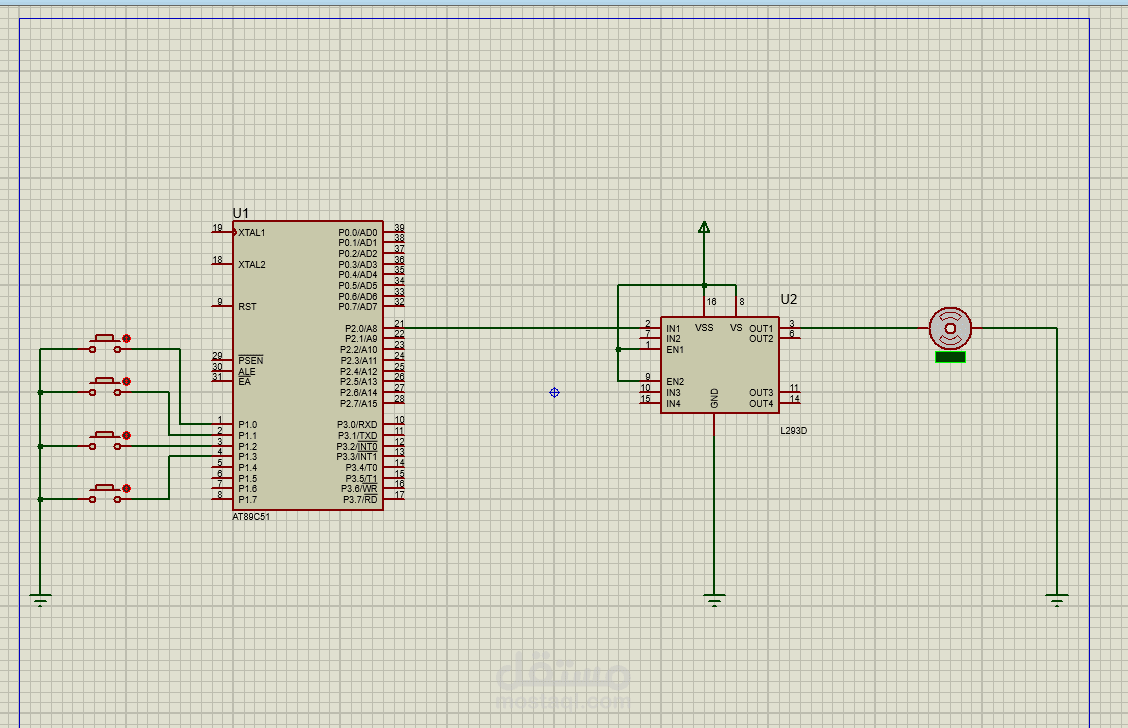The width and height of the screenshot is (1128, 728).
Task: Click the P2.7/A15 pin label
Action: [358, 404]
